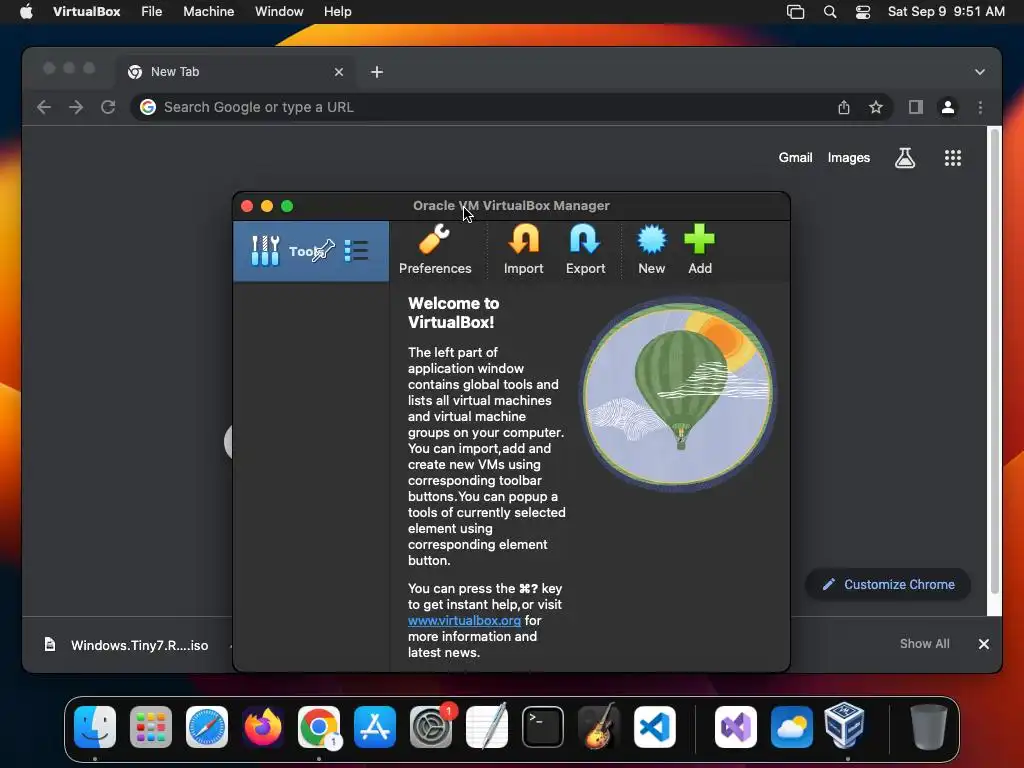The height and width of the screenshot is (768, 1024).
Task: Close the Chrome New Tab
Action: (x=339, y=72)
